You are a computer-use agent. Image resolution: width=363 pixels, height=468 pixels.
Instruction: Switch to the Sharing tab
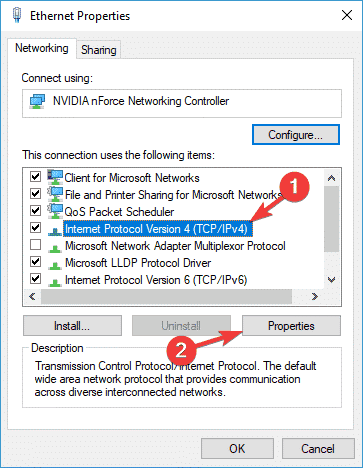coord(99,50)
